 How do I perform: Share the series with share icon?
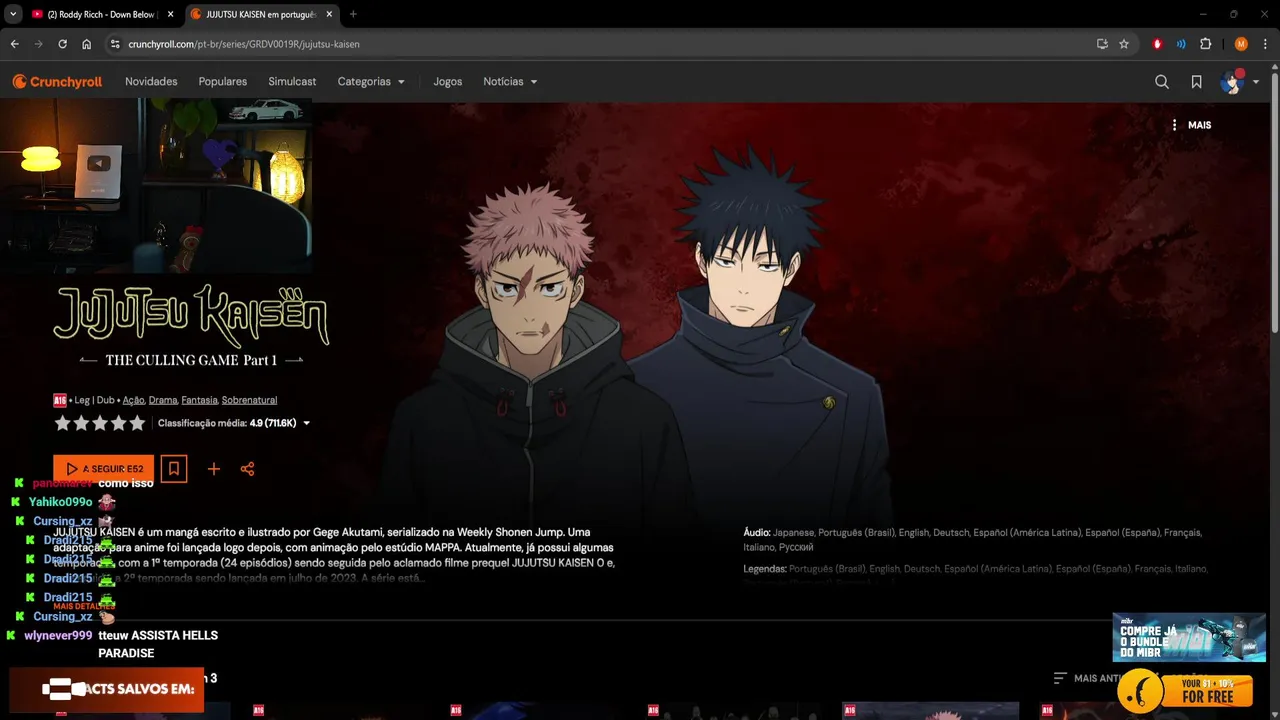[x=247, y=469]
